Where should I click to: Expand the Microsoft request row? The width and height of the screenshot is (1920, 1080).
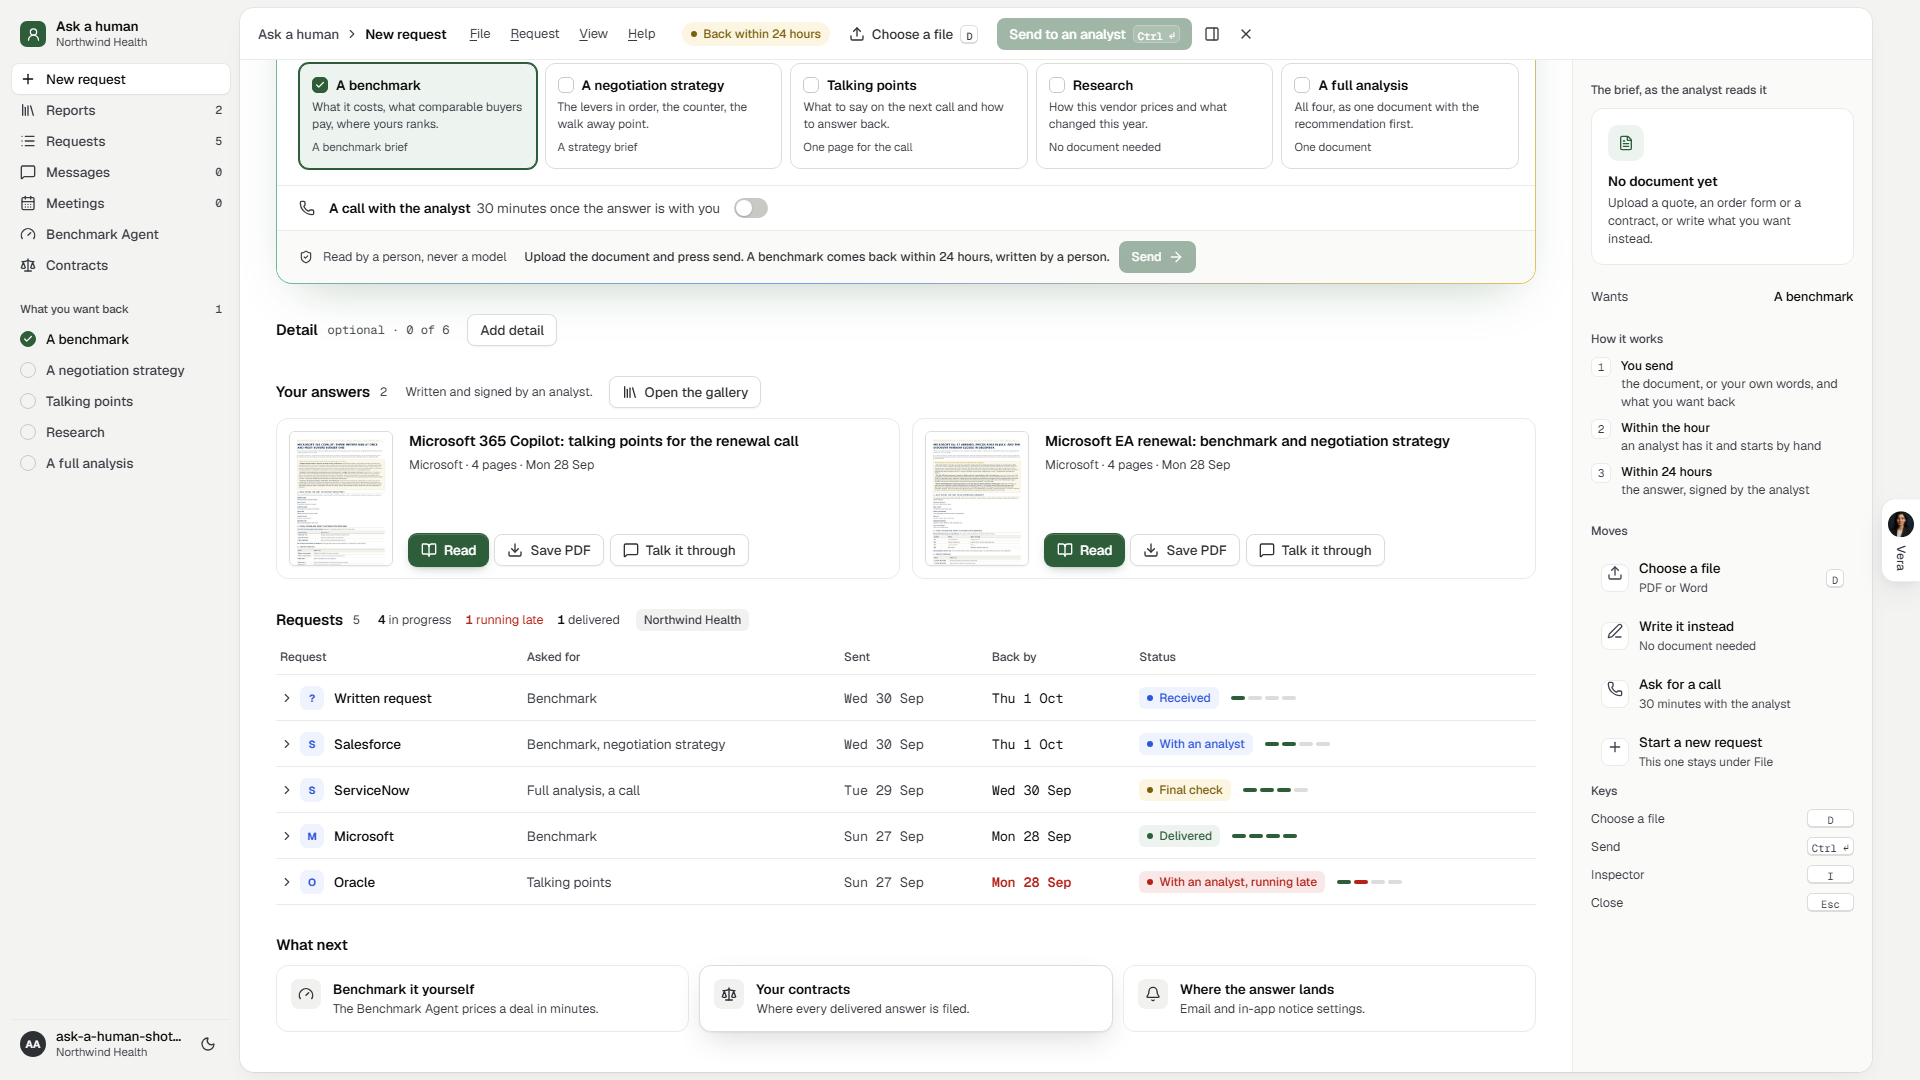coord(286,836)
